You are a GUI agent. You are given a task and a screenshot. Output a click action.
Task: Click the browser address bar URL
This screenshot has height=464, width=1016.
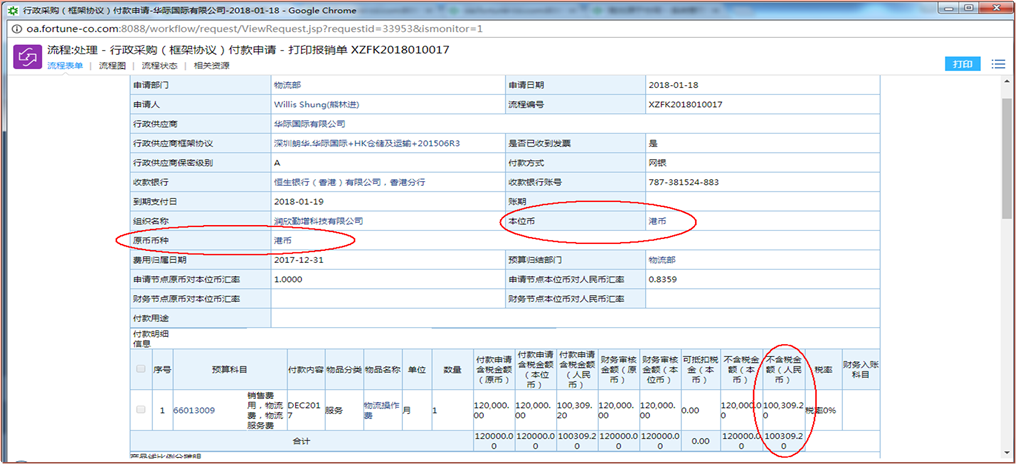click(x=255, y=29)
